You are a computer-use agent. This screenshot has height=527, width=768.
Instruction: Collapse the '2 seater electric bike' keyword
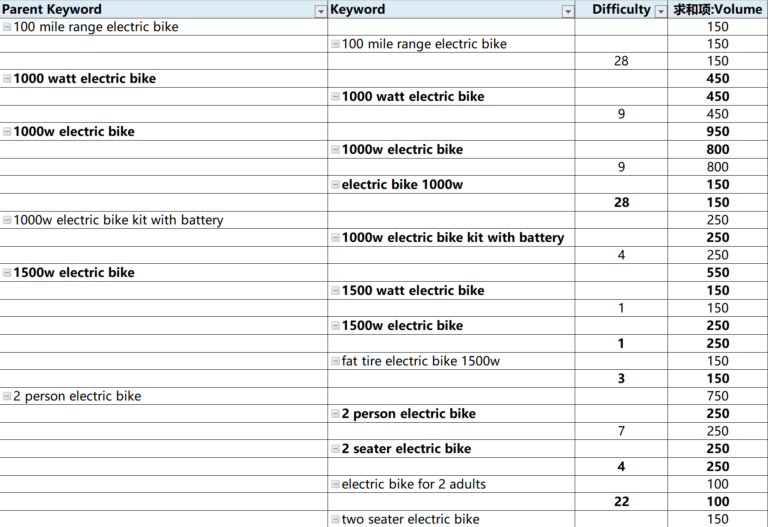(x=335, y=449)
